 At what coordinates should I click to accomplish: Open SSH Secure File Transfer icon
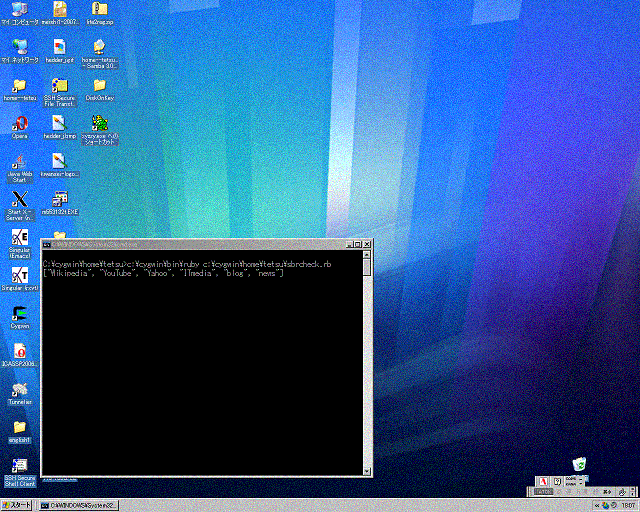tap(59, 86)
